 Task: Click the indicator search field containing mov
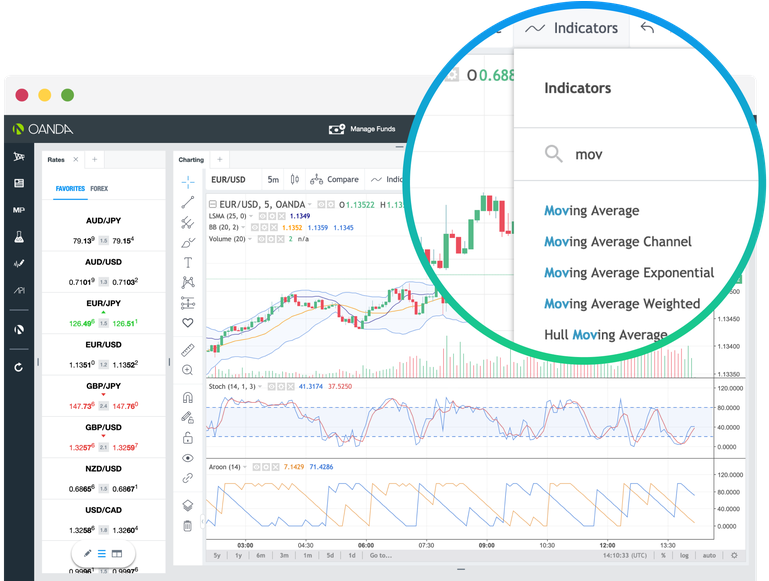638,154
